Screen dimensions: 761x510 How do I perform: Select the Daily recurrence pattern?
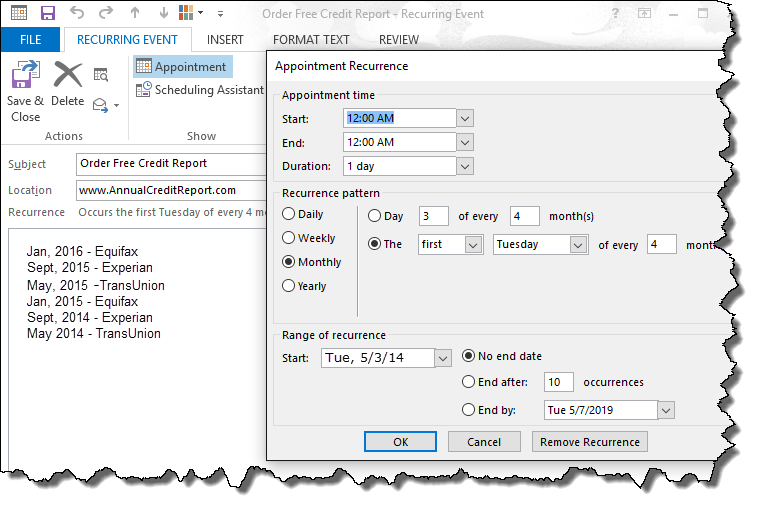point(289,214)
